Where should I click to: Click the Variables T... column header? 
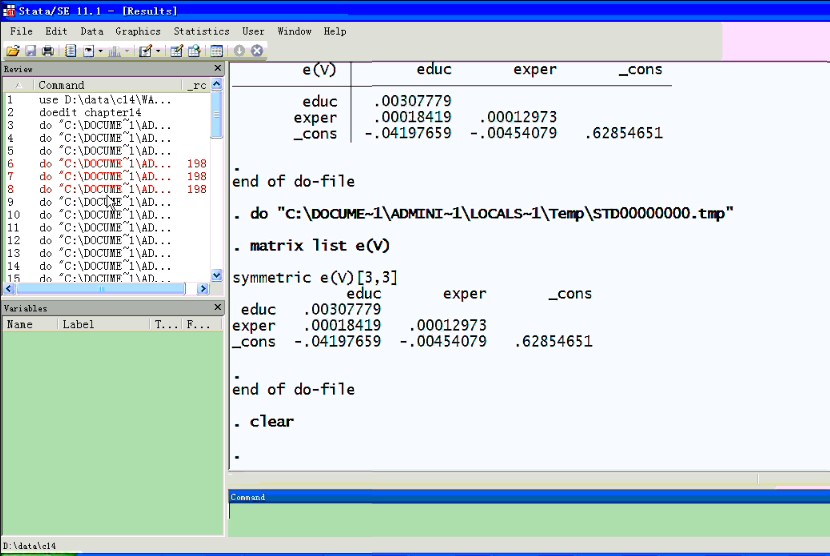[166, 324]
